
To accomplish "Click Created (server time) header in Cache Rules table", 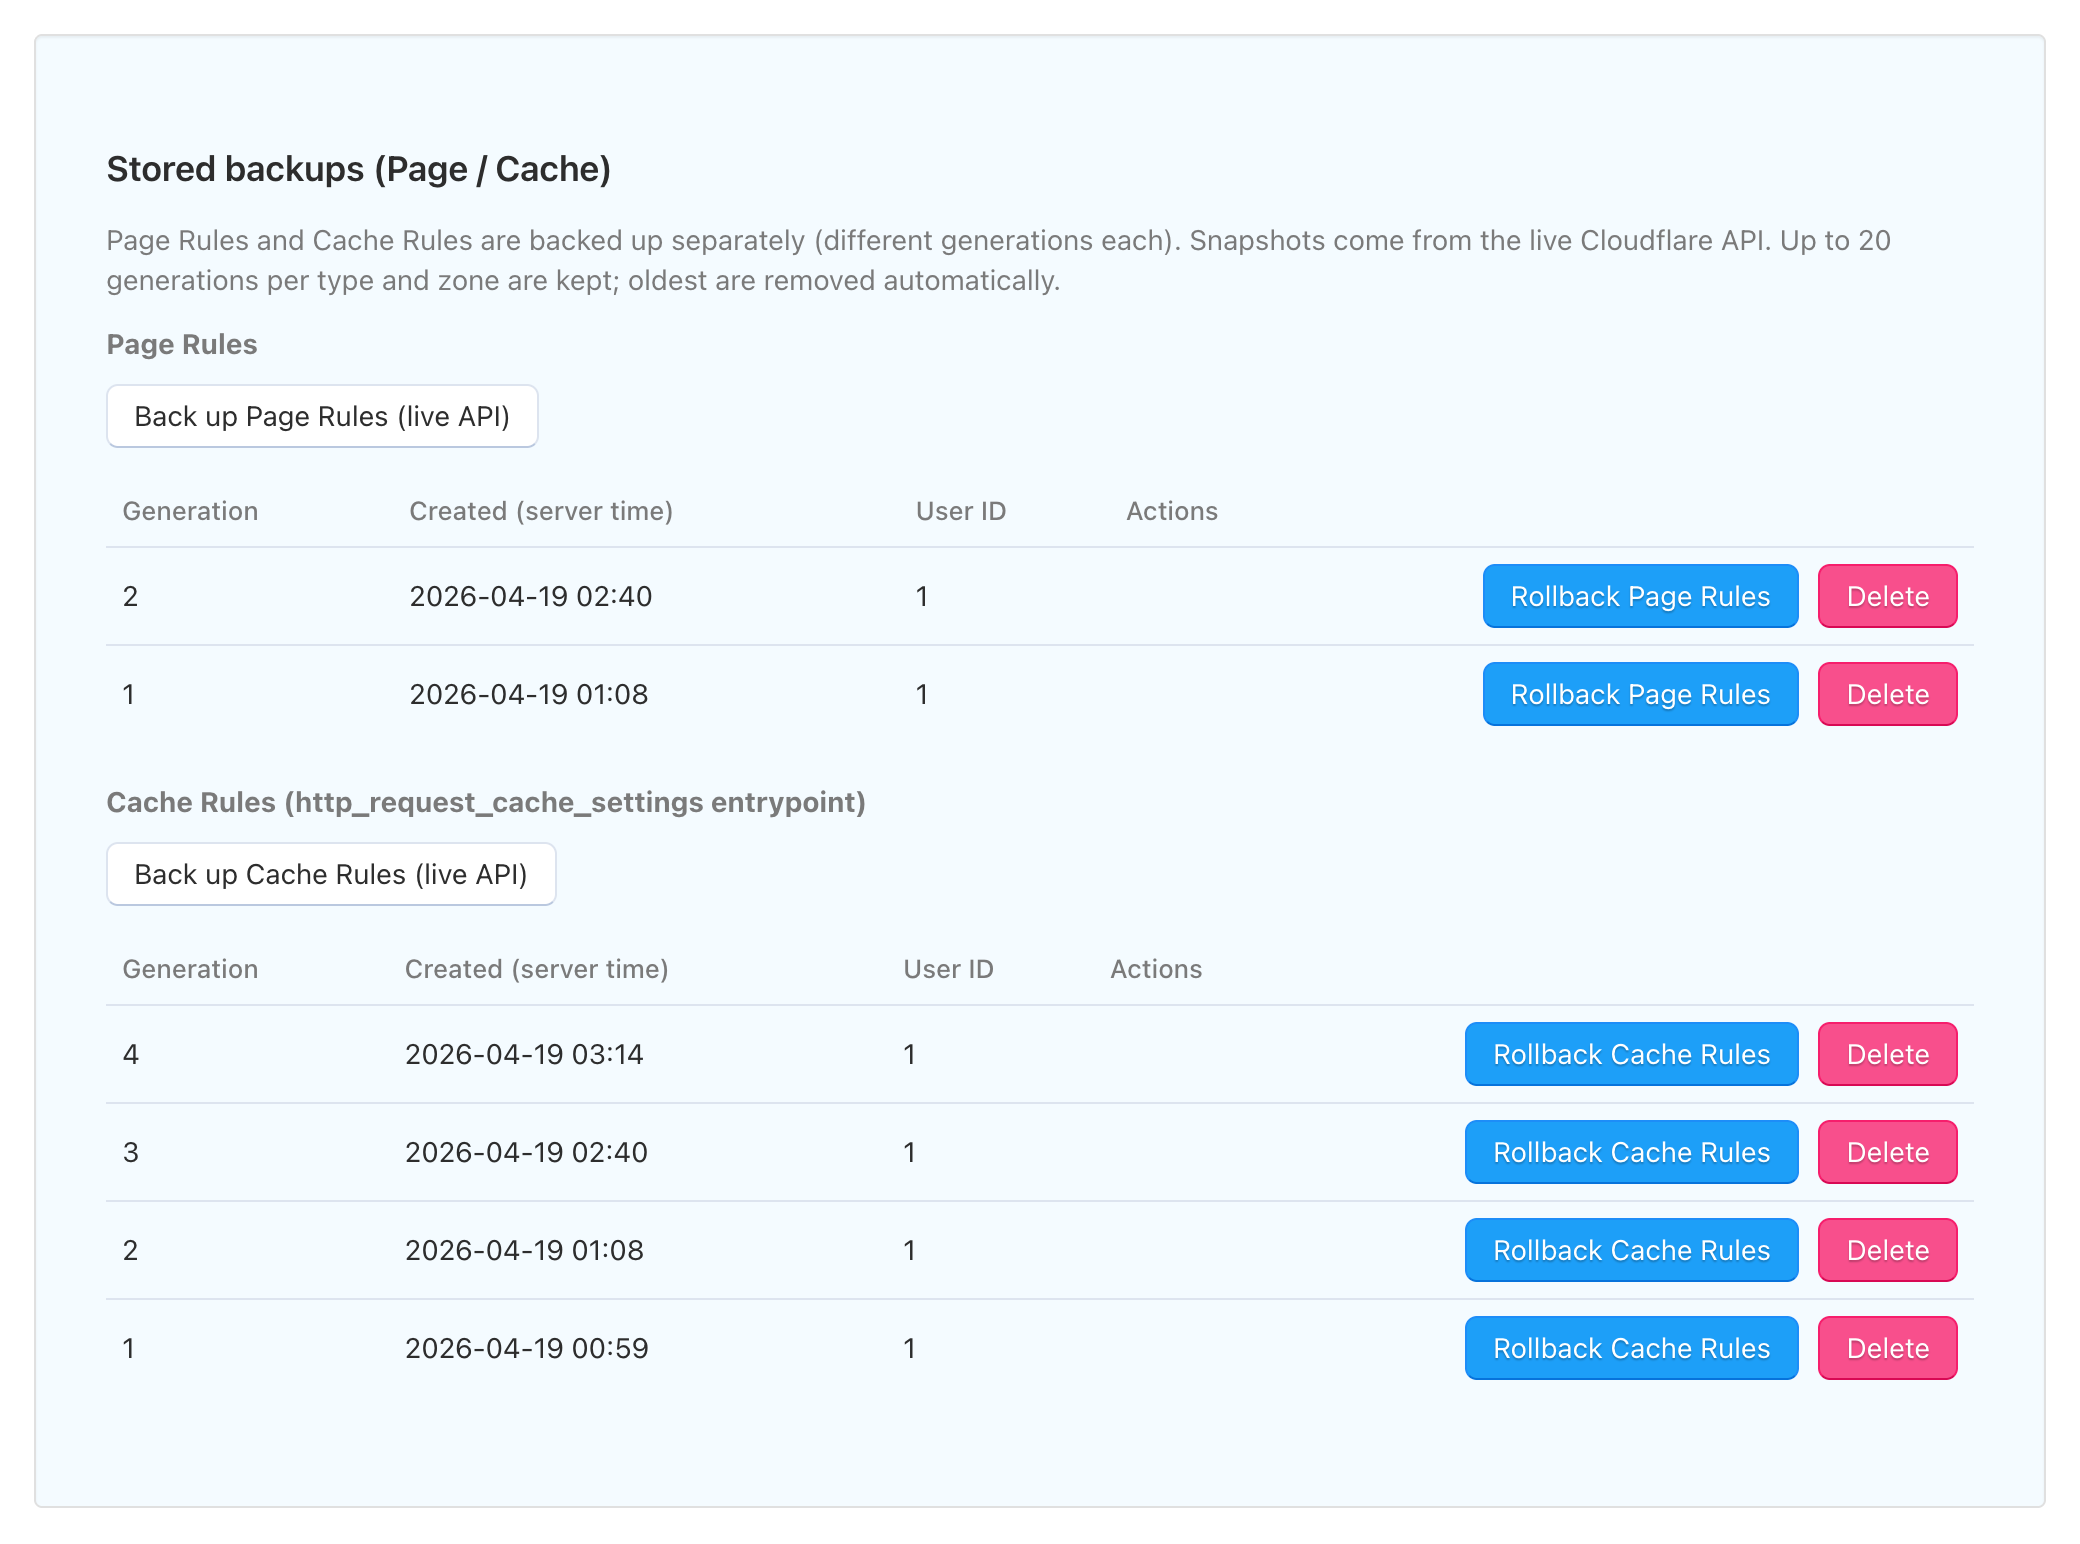I will (x=537, y=969).
